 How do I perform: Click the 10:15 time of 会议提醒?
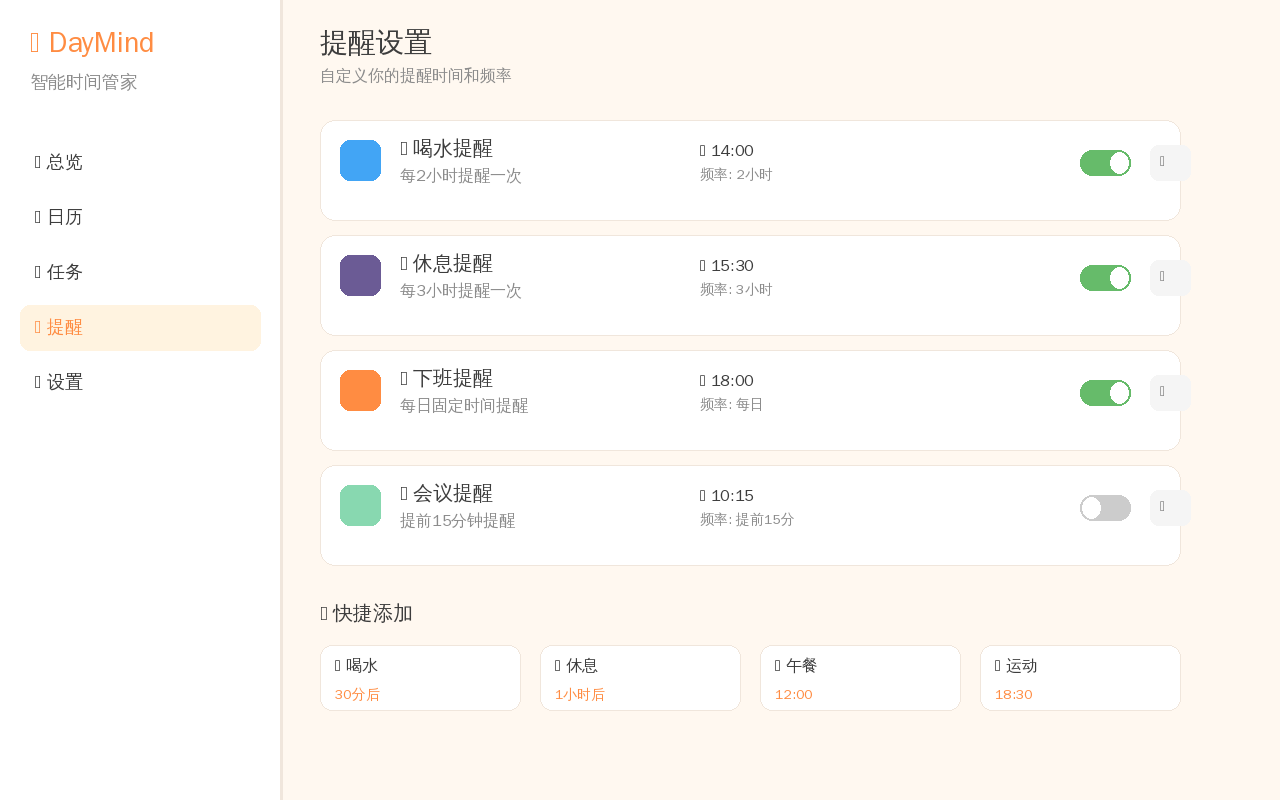click(727, 496)
